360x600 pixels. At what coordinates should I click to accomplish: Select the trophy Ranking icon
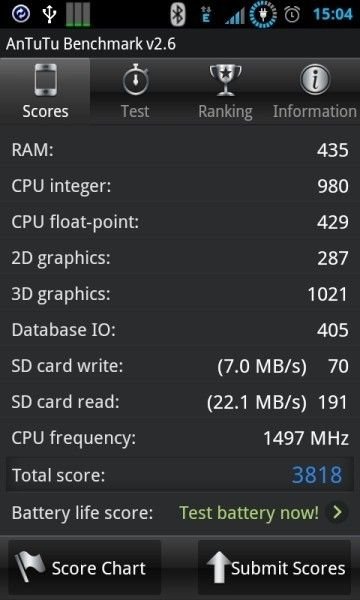click(225, 80)
